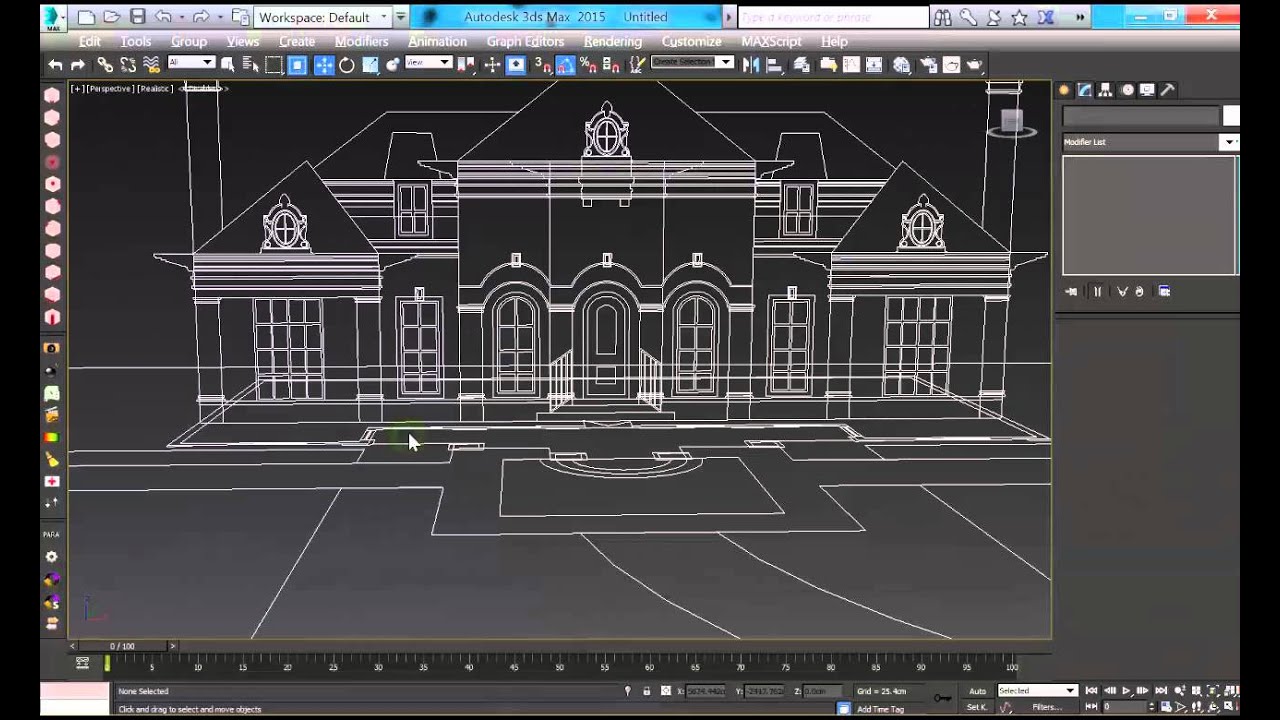Viewport: 1280px width, 720px height.
Task: Click the Mirror tool icon
Action: [x=751, y=65]
